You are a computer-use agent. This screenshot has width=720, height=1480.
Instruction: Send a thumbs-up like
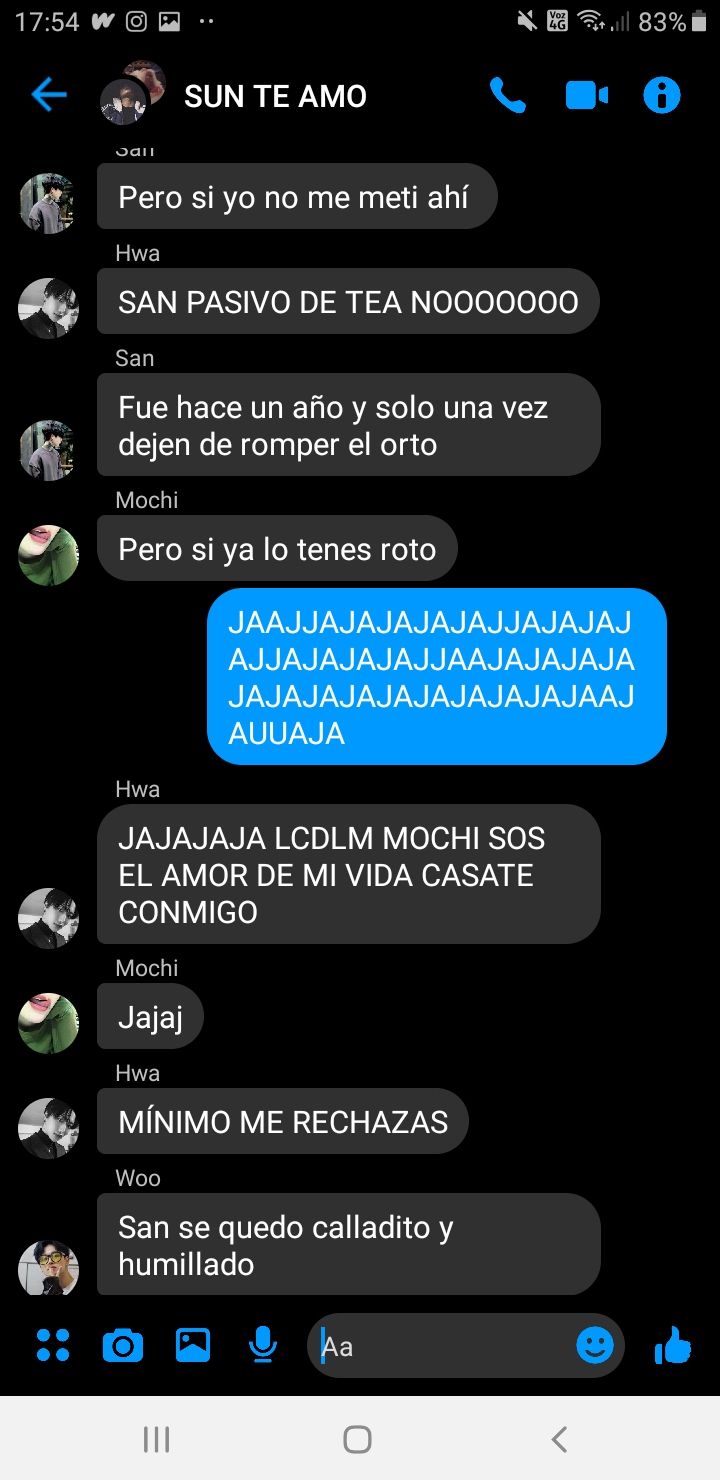click(673, 1345)
